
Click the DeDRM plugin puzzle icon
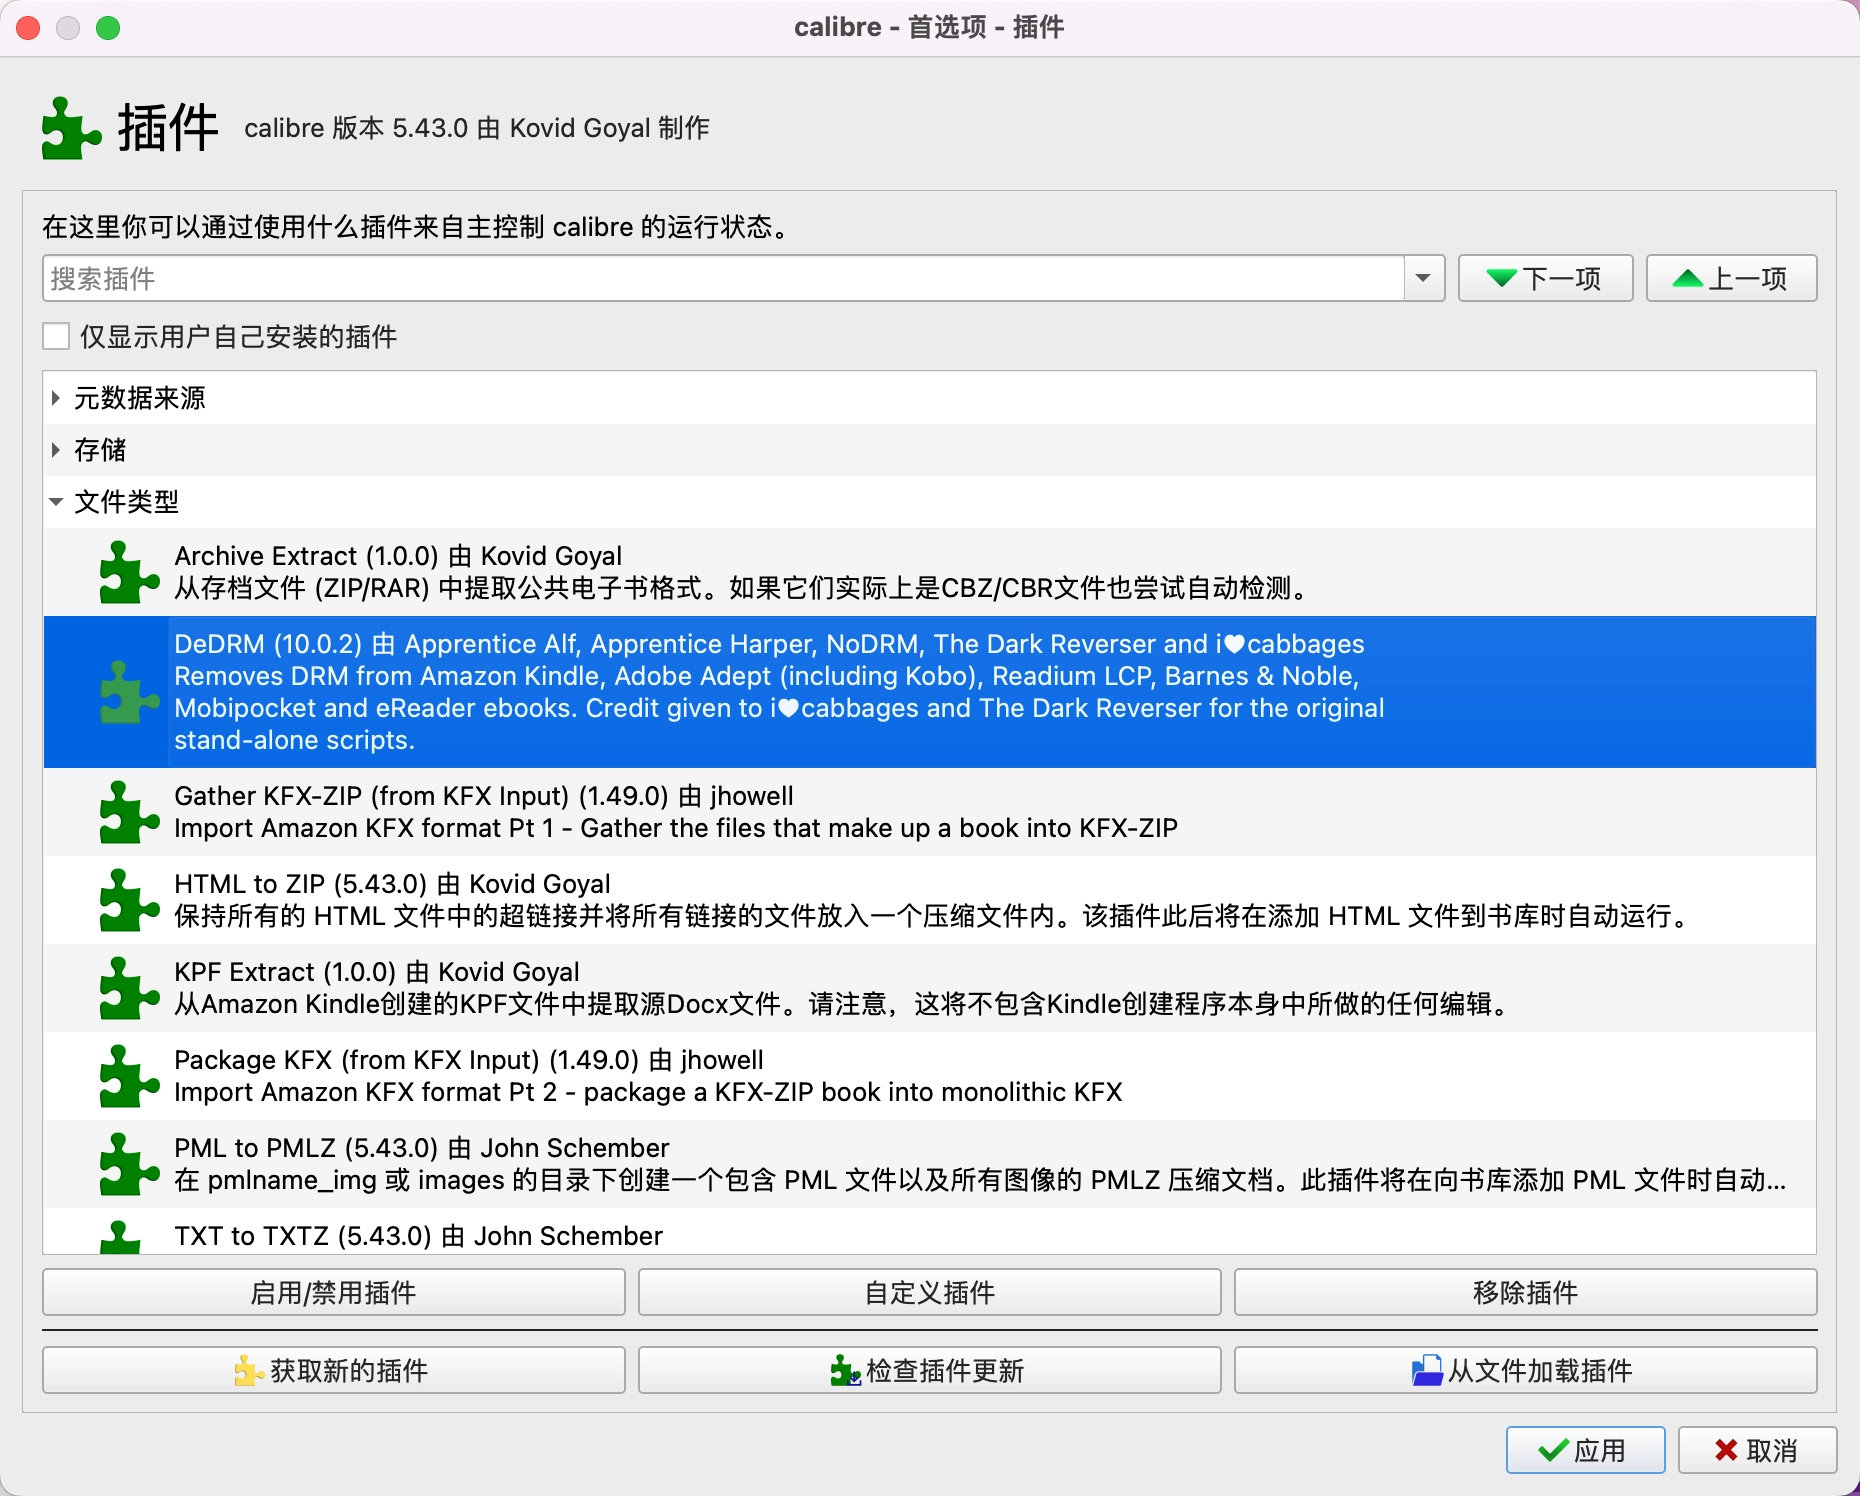pyautogui.click(x=129, y=692)
